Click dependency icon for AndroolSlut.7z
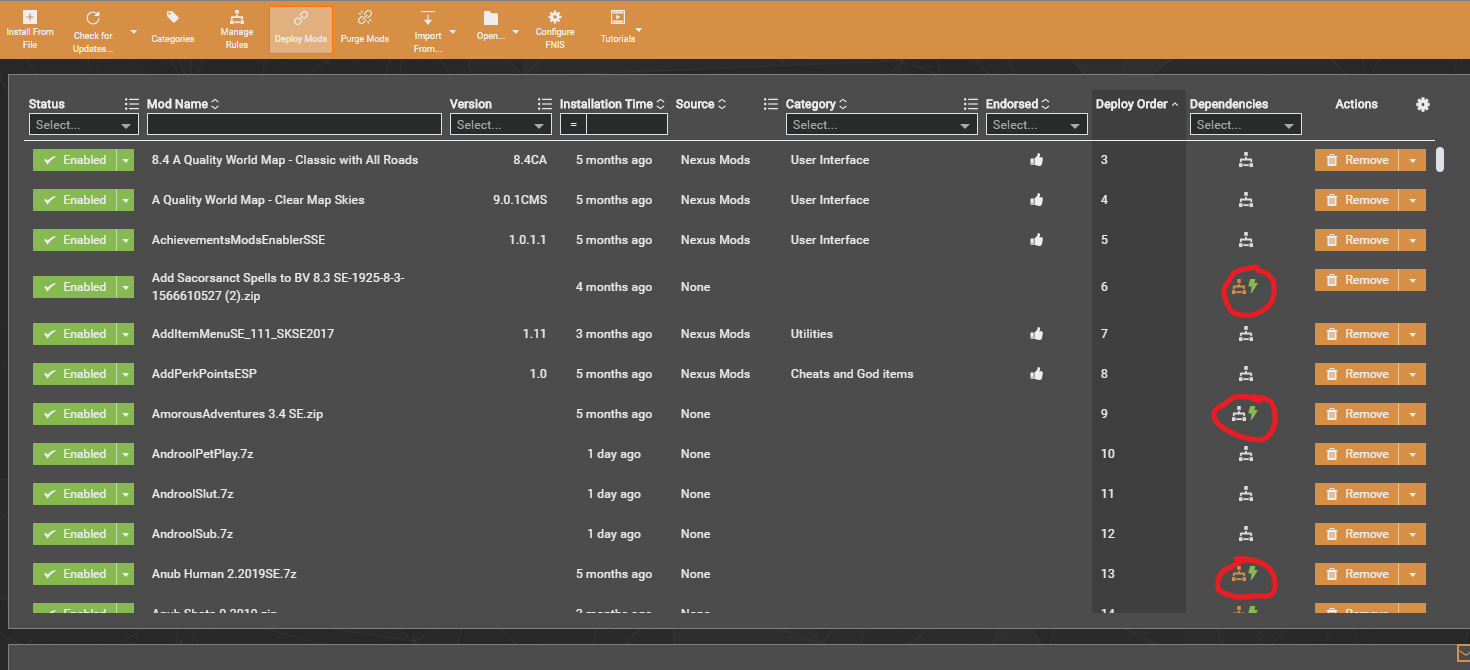 1245,494
